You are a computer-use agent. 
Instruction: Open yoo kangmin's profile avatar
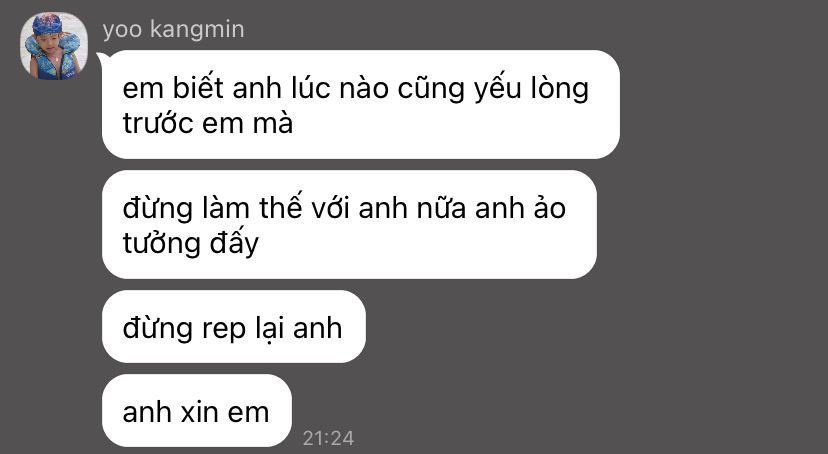coord(53,46)
